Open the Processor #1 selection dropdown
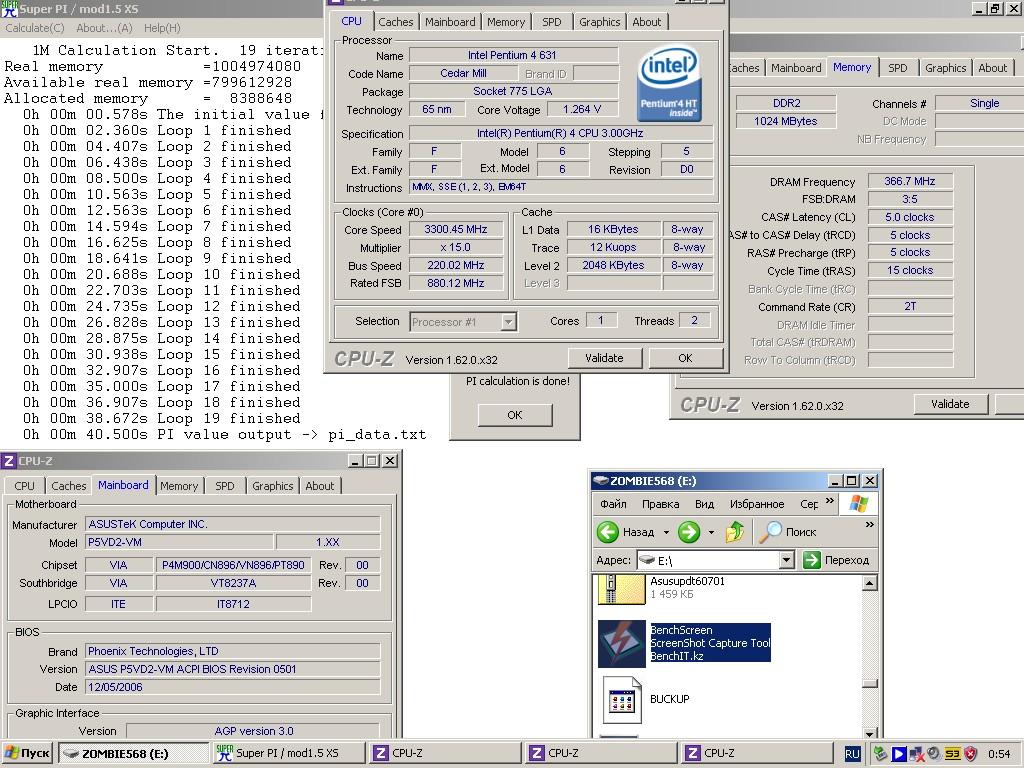This screenshot has height=768, width=1024. tap(509, 321)
